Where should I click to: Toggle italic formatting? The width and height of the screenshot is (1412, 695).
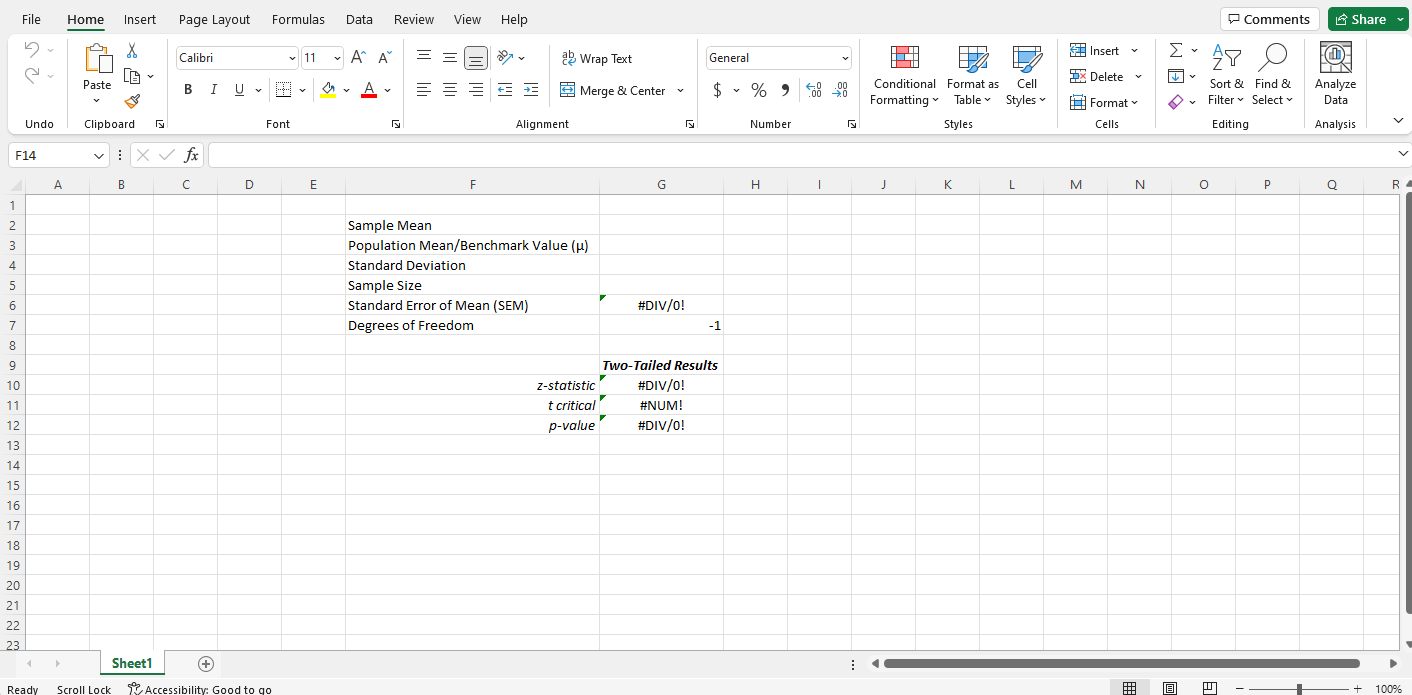tap(212, 89)
